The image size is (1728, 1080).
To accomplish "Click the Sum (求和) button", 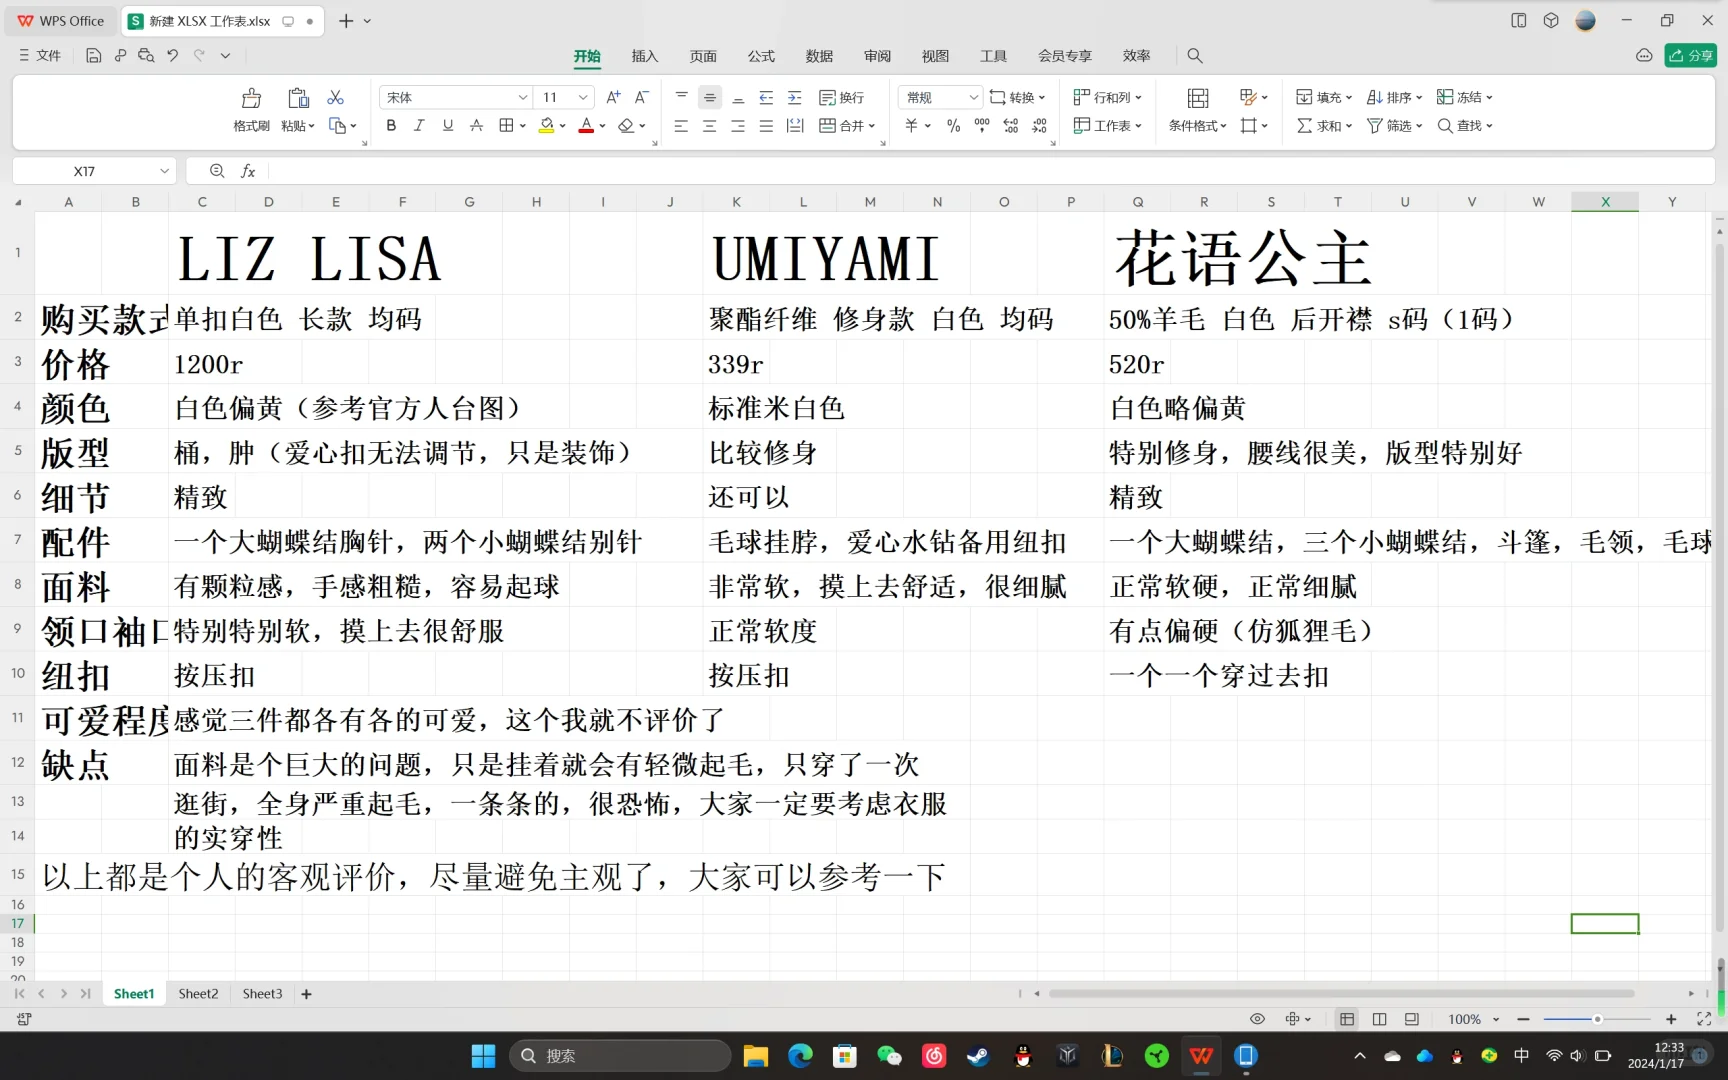I will (1324, 126).
